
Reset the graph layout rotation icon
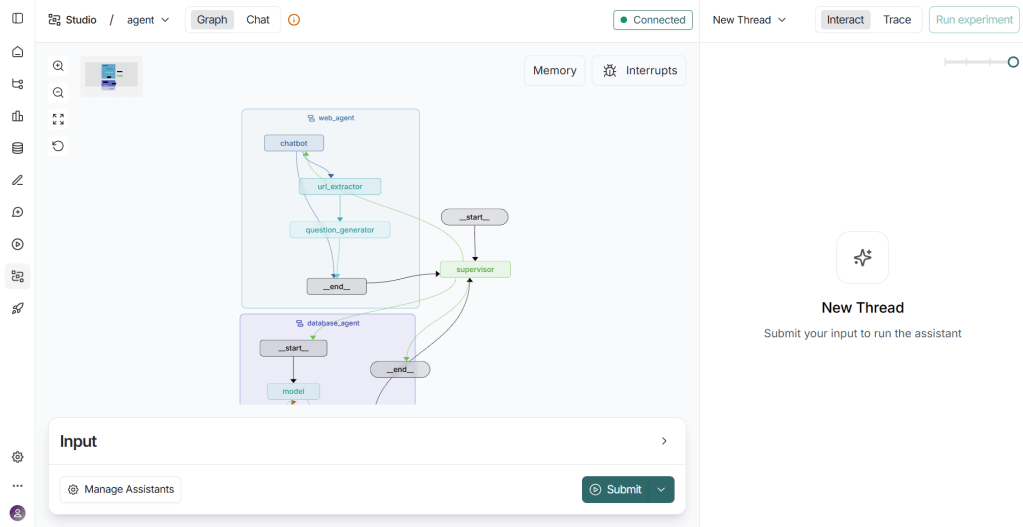click(58, 146)
